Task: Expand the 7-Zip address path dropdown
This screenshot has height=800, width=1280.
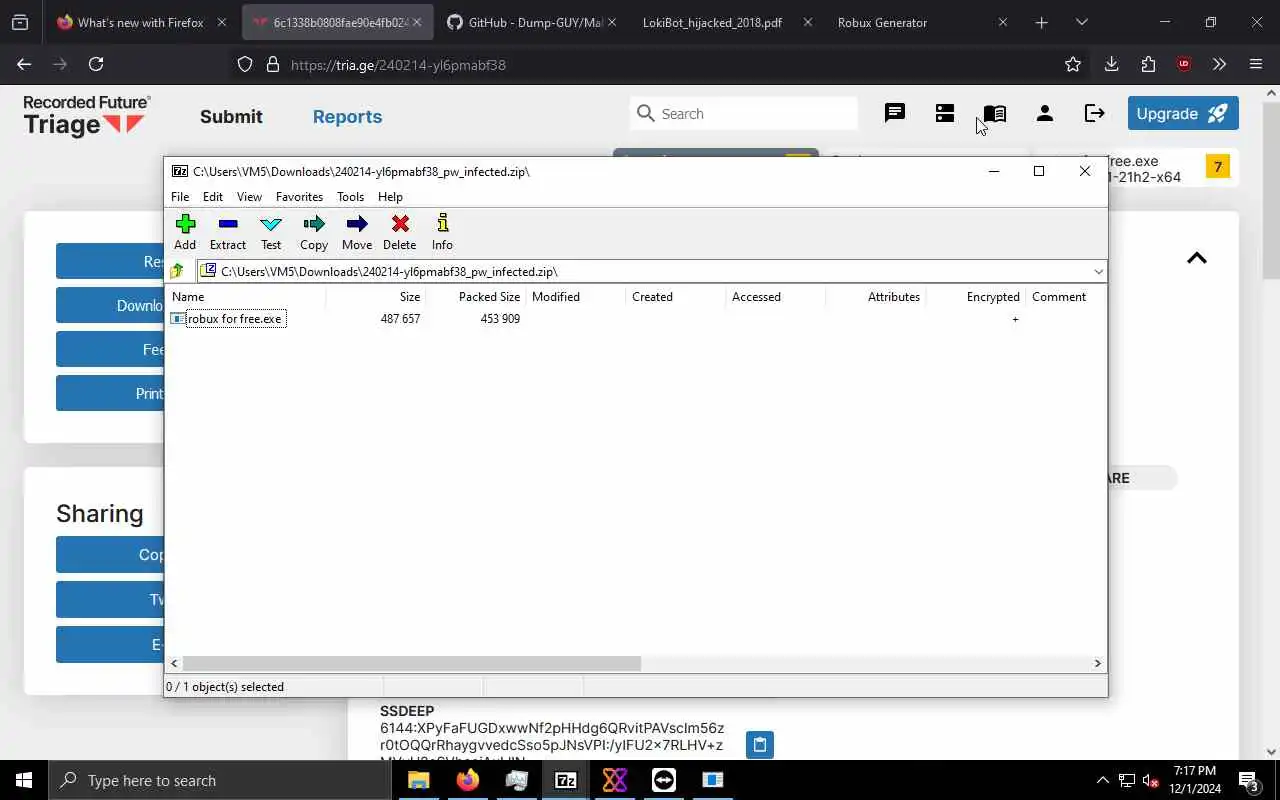Action: tap(1098, 272)
